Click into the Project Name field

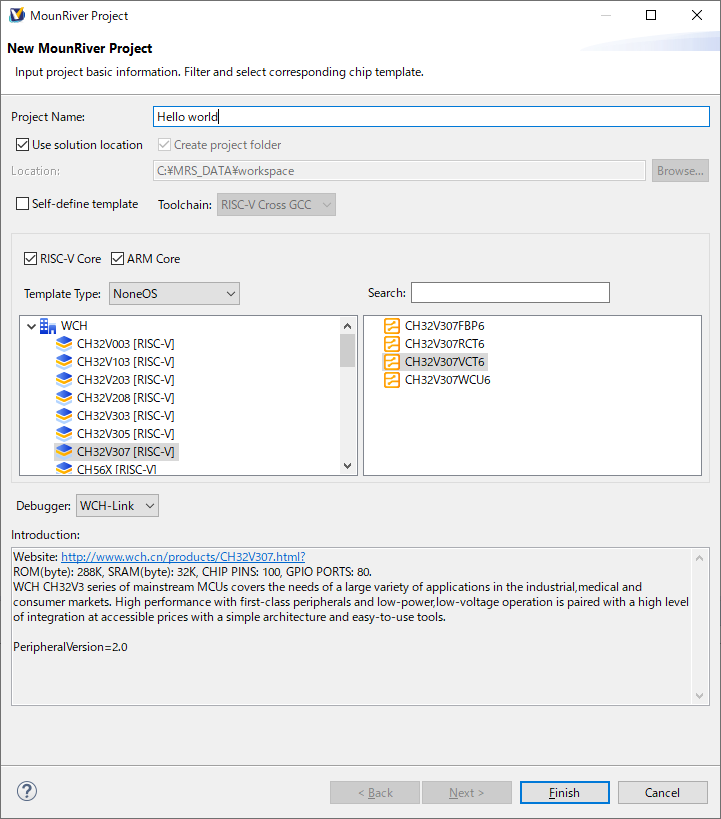coord(432,116)
